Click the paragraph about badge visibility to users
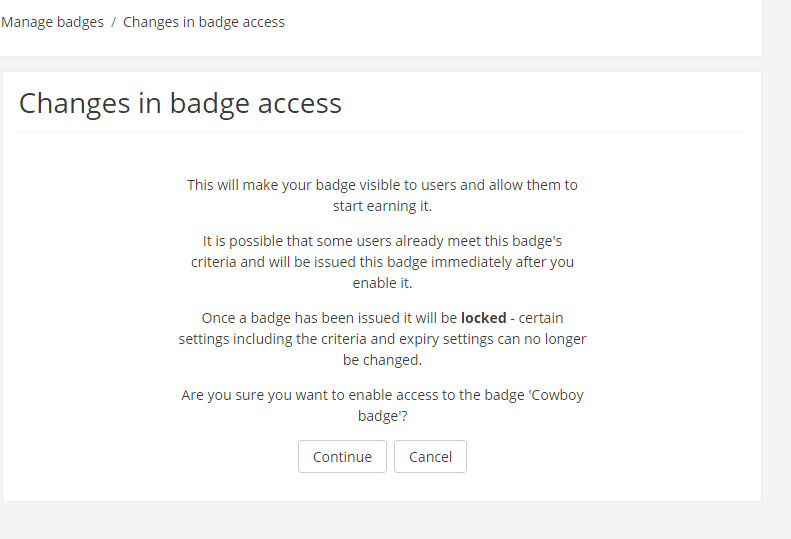This screenshot has height=539, width=791. pyautogui.click(x=382, y=195)
